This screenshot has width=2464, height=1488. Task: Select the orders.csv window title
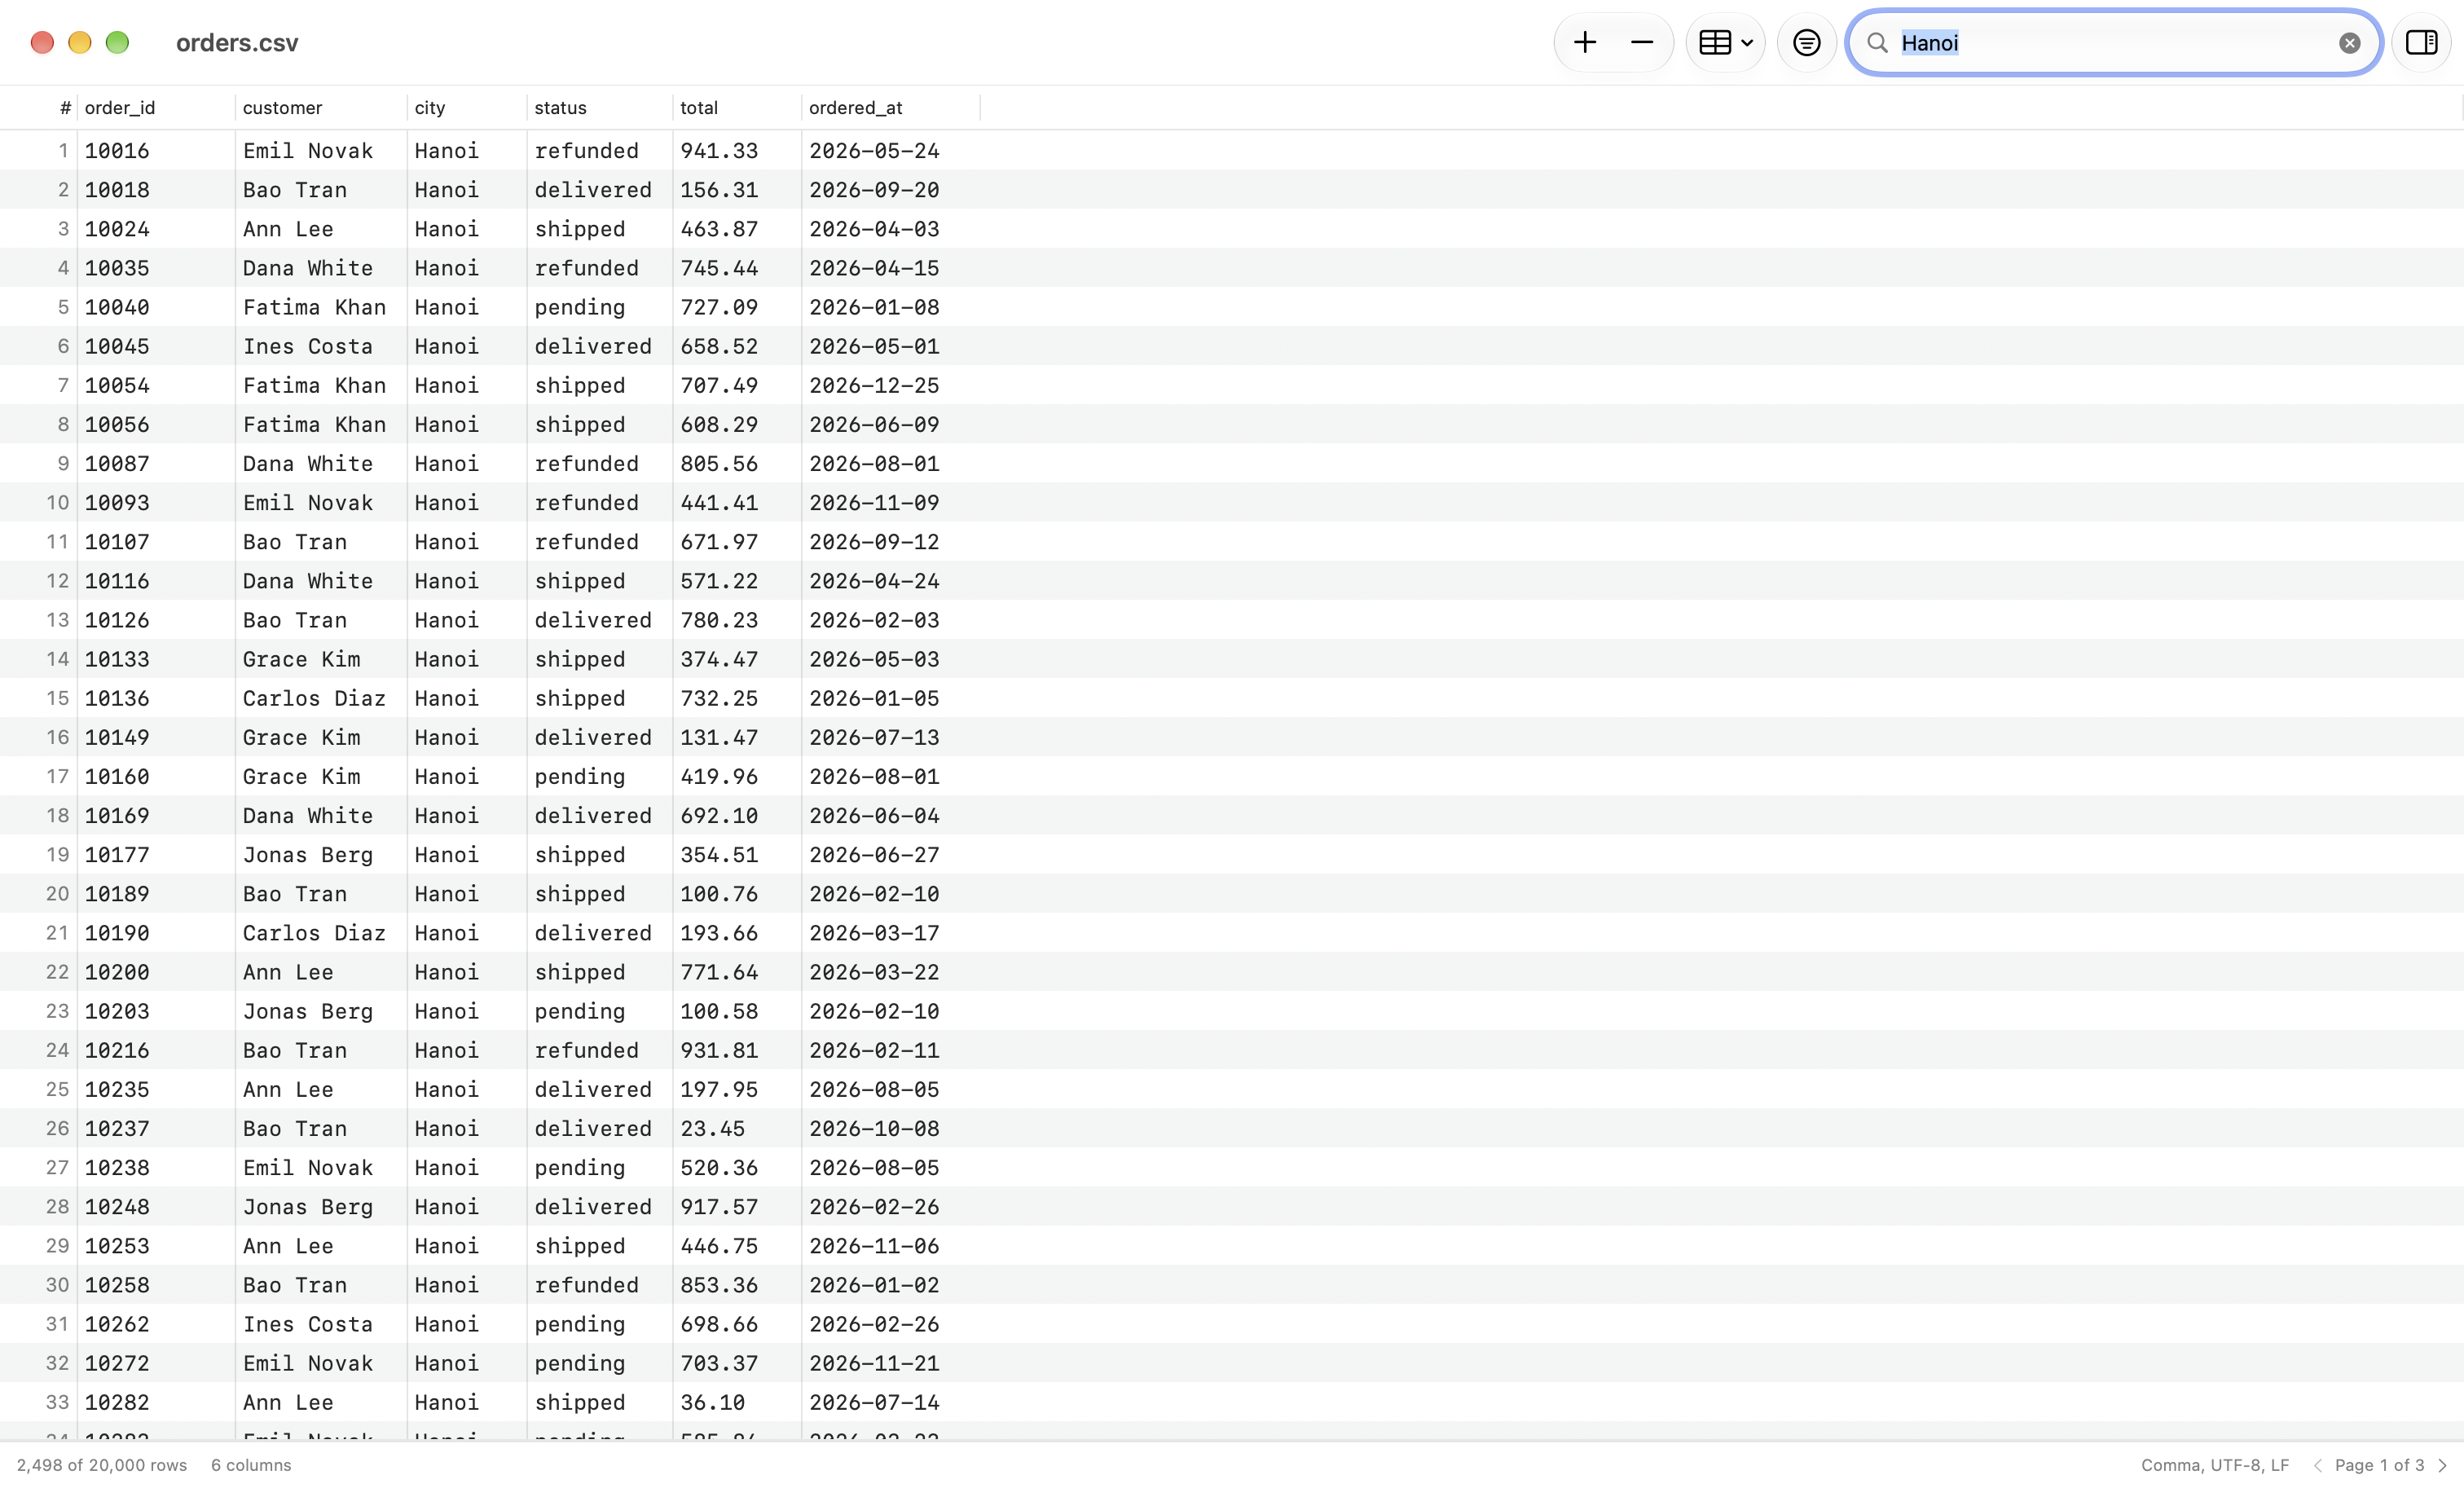point(237,43)
